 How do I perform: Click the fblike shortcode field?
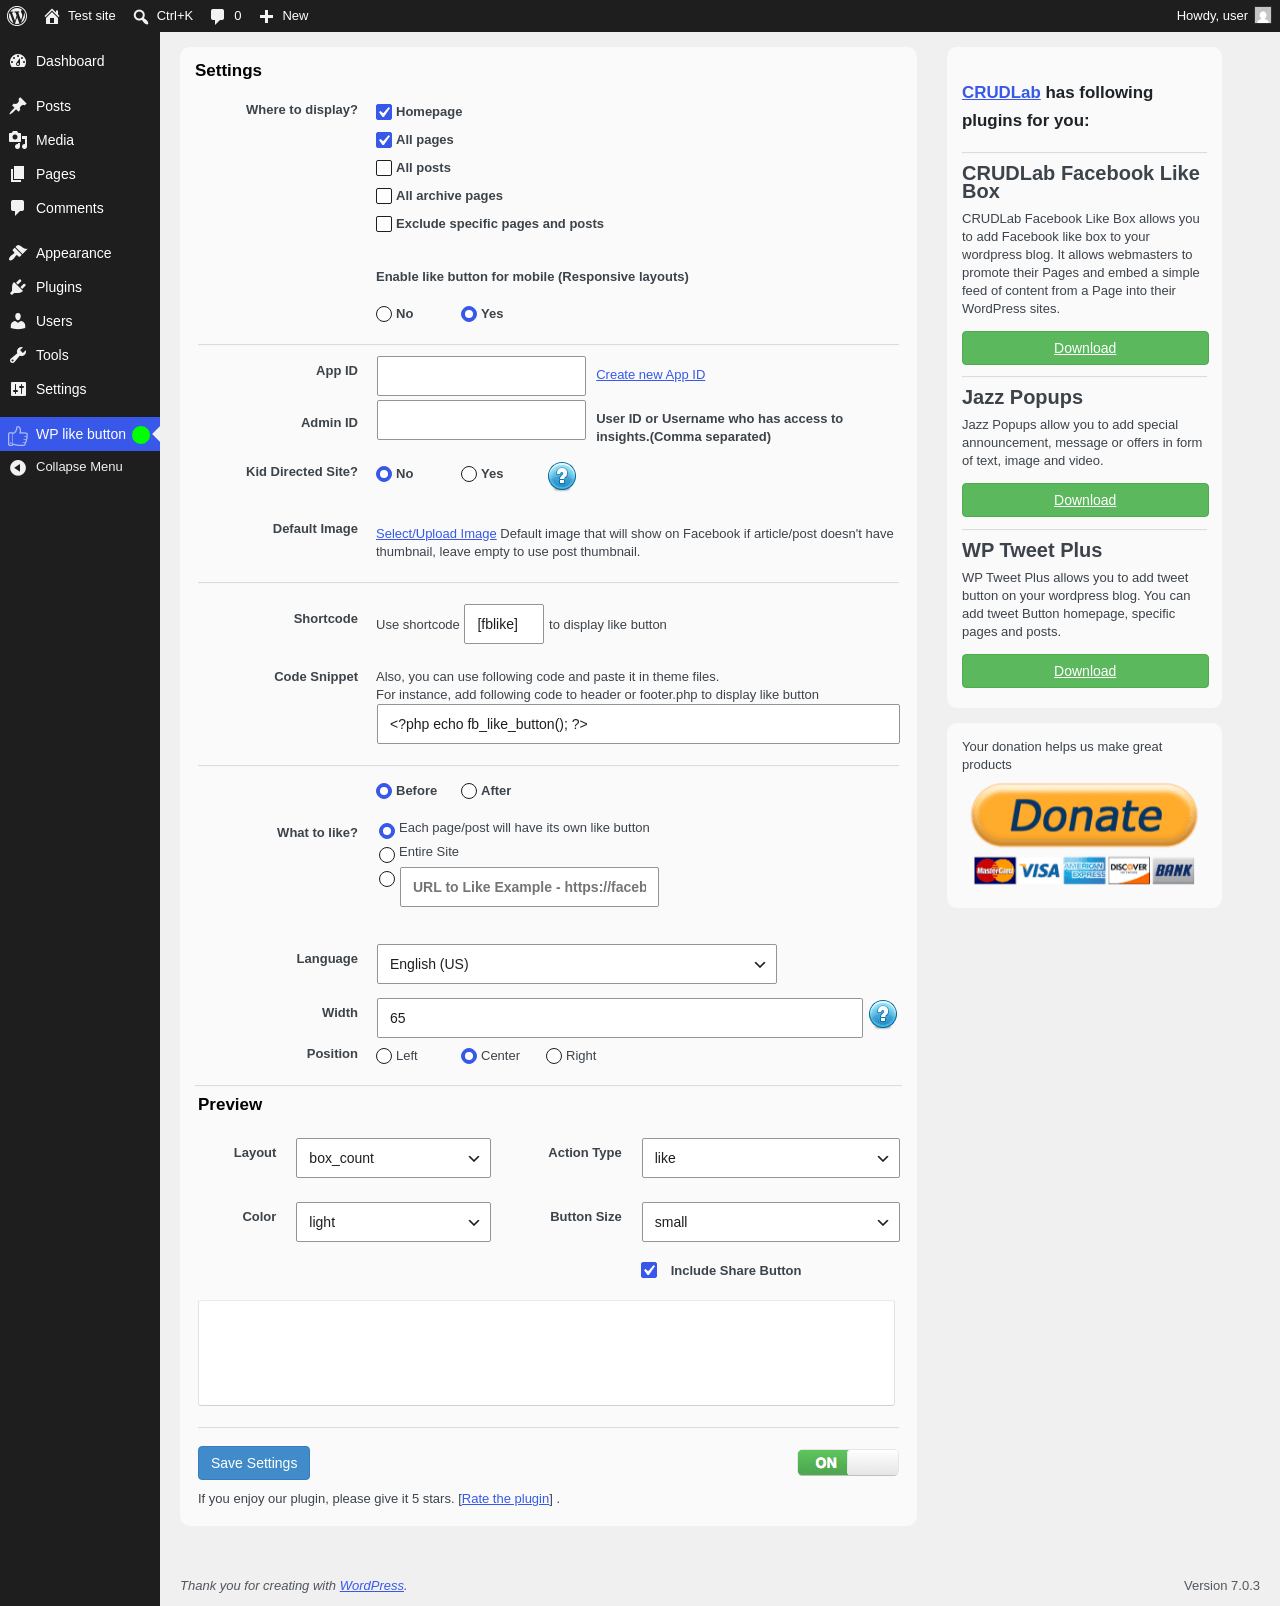point(504,624)
